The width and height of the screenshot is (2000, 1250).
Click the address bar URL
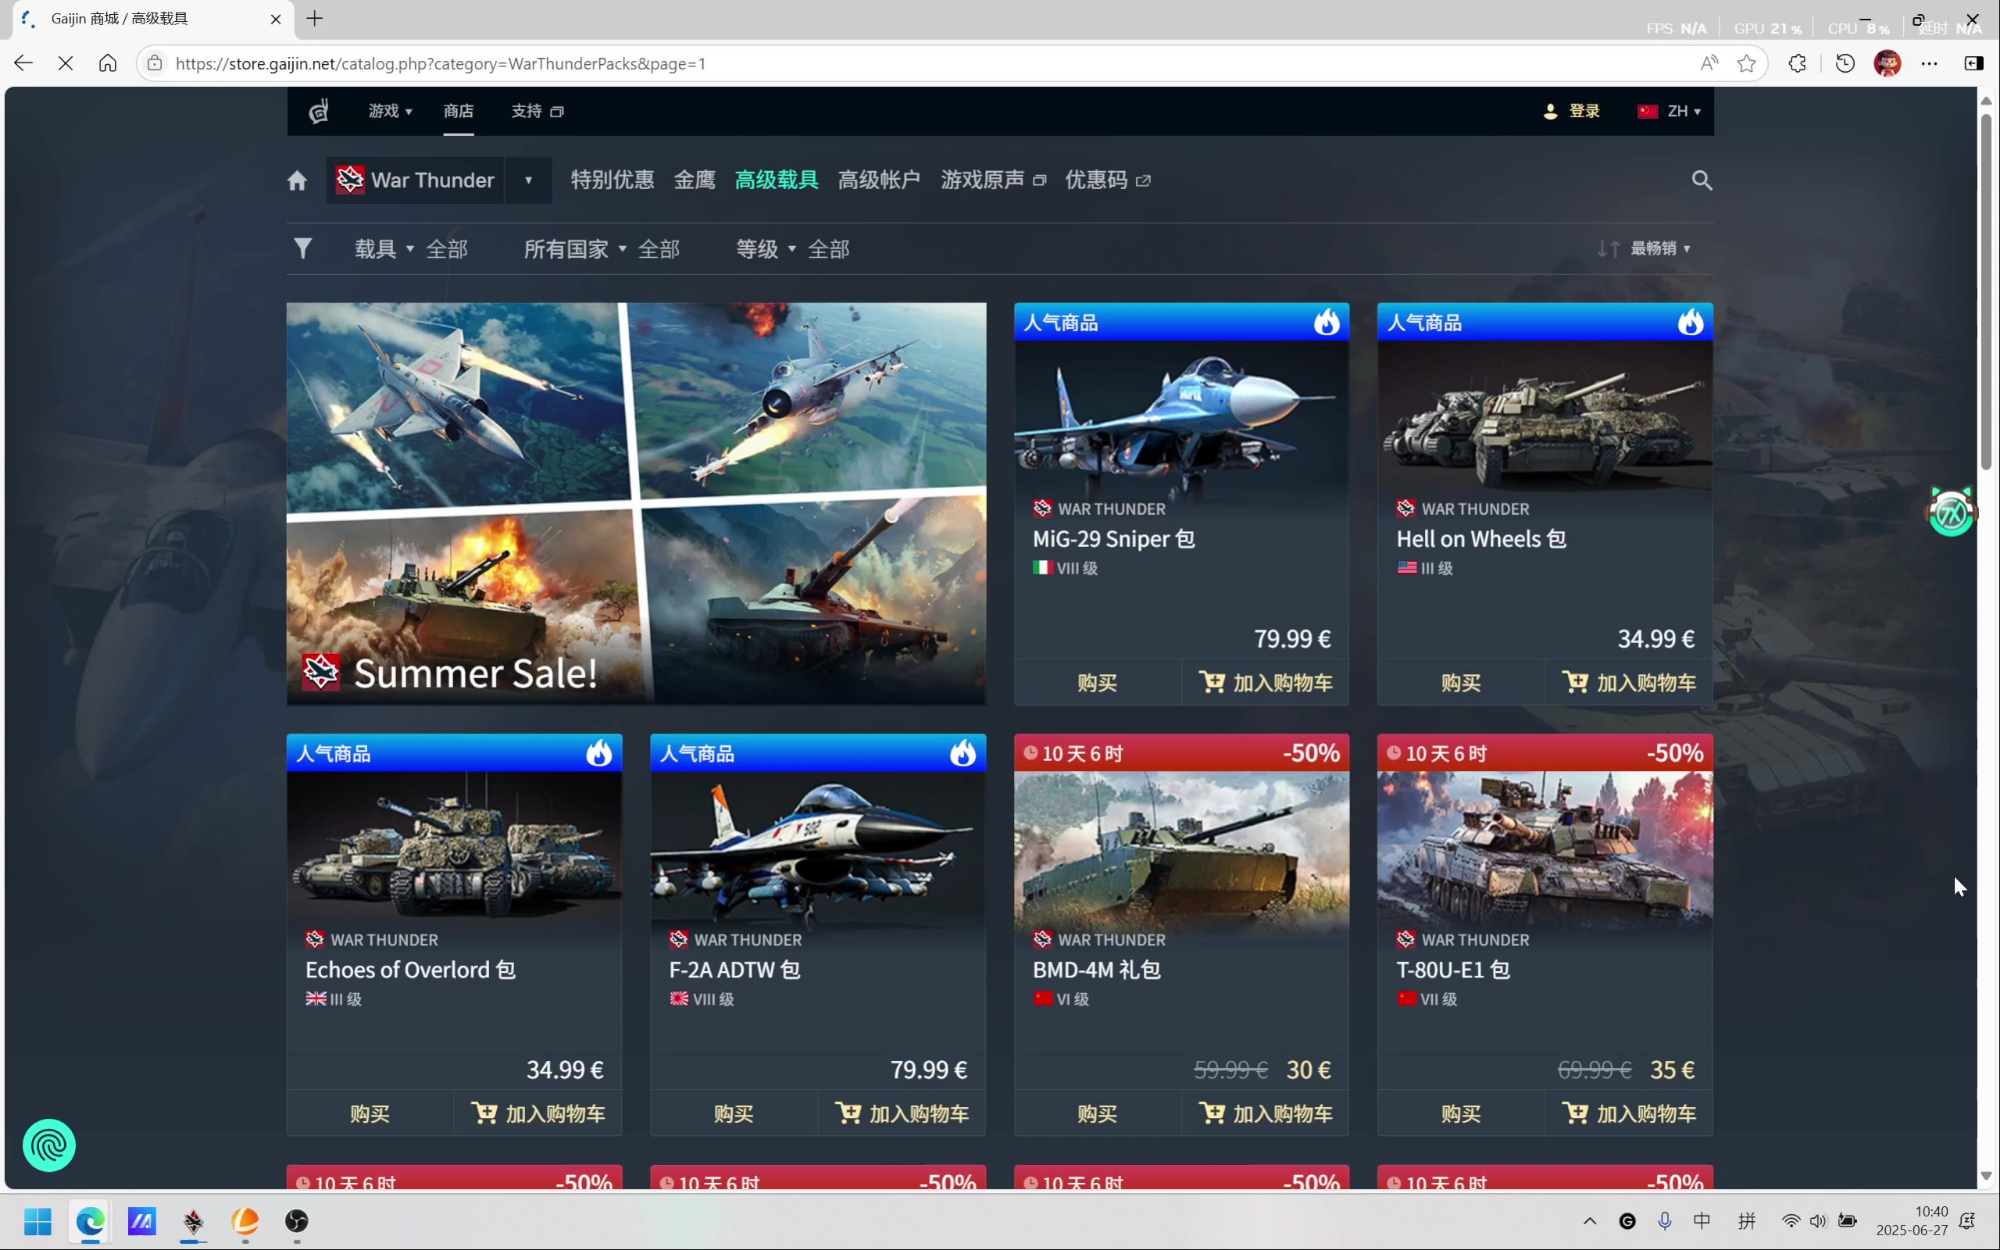[x=440, y=64]
